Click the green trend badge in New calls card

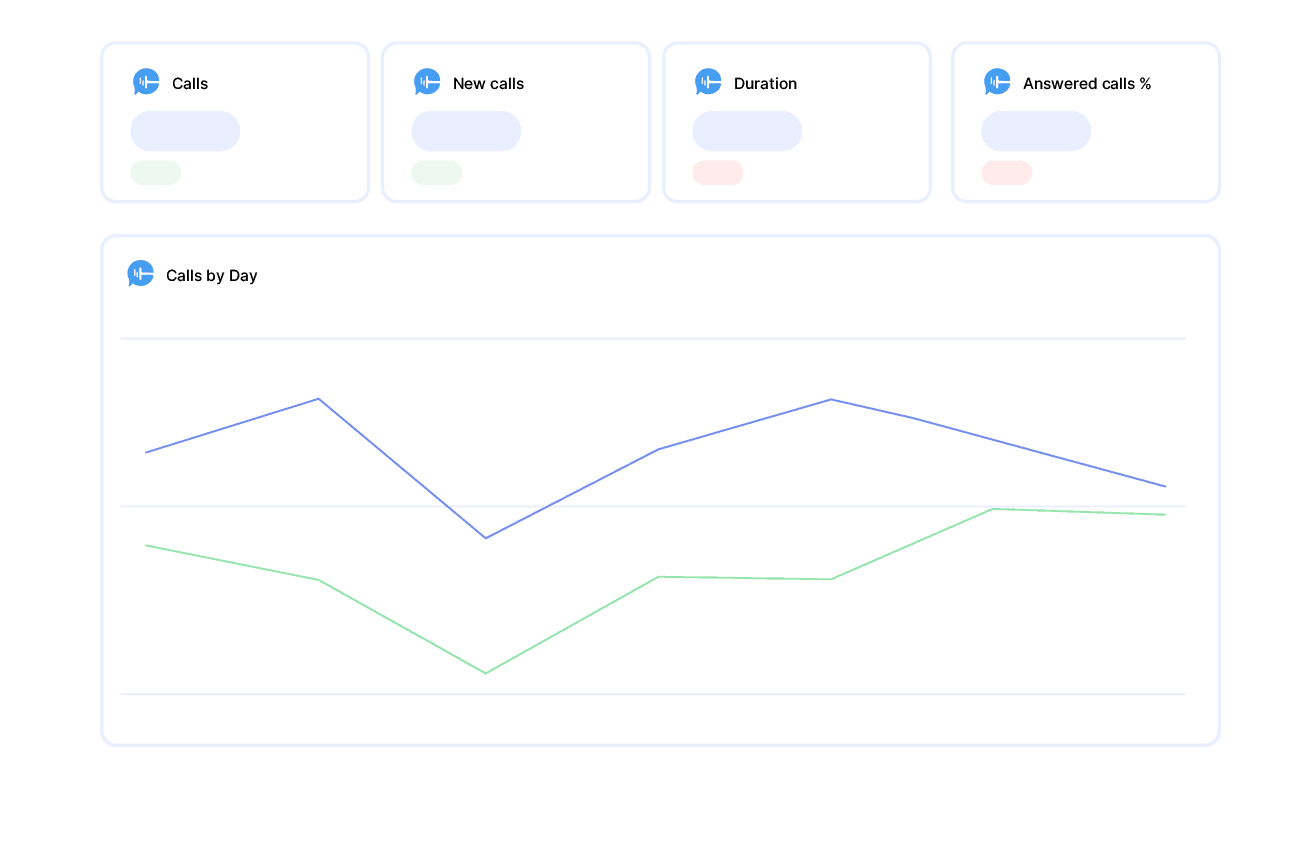tap(437, 173)
